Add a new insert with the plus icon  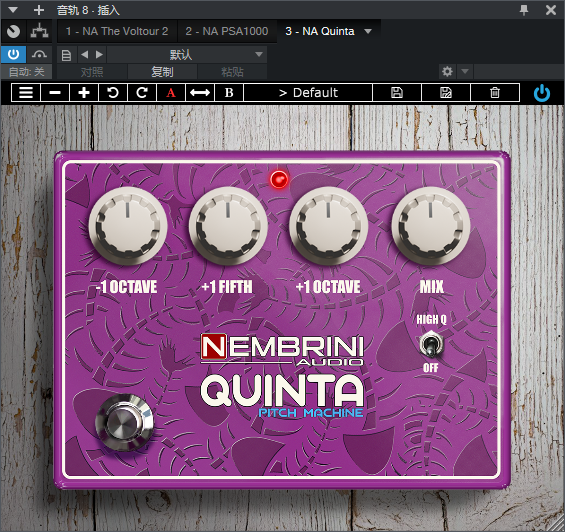click(39, 10)
